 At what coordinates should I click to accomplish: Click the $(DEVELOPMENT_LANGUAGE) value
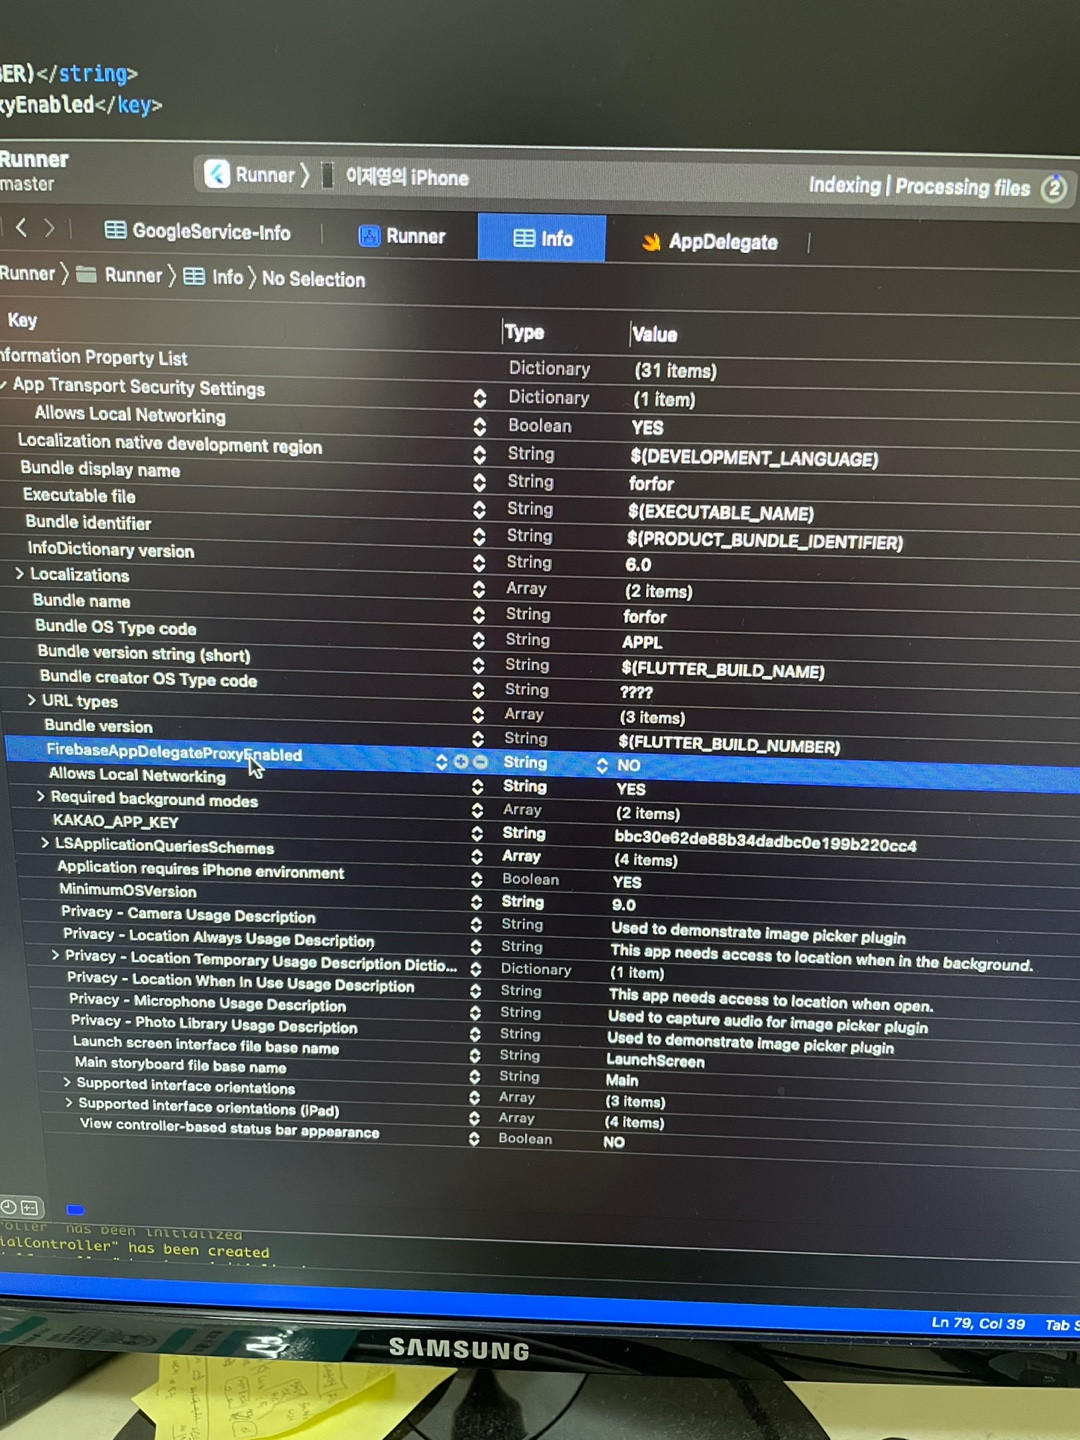(754, 458)
